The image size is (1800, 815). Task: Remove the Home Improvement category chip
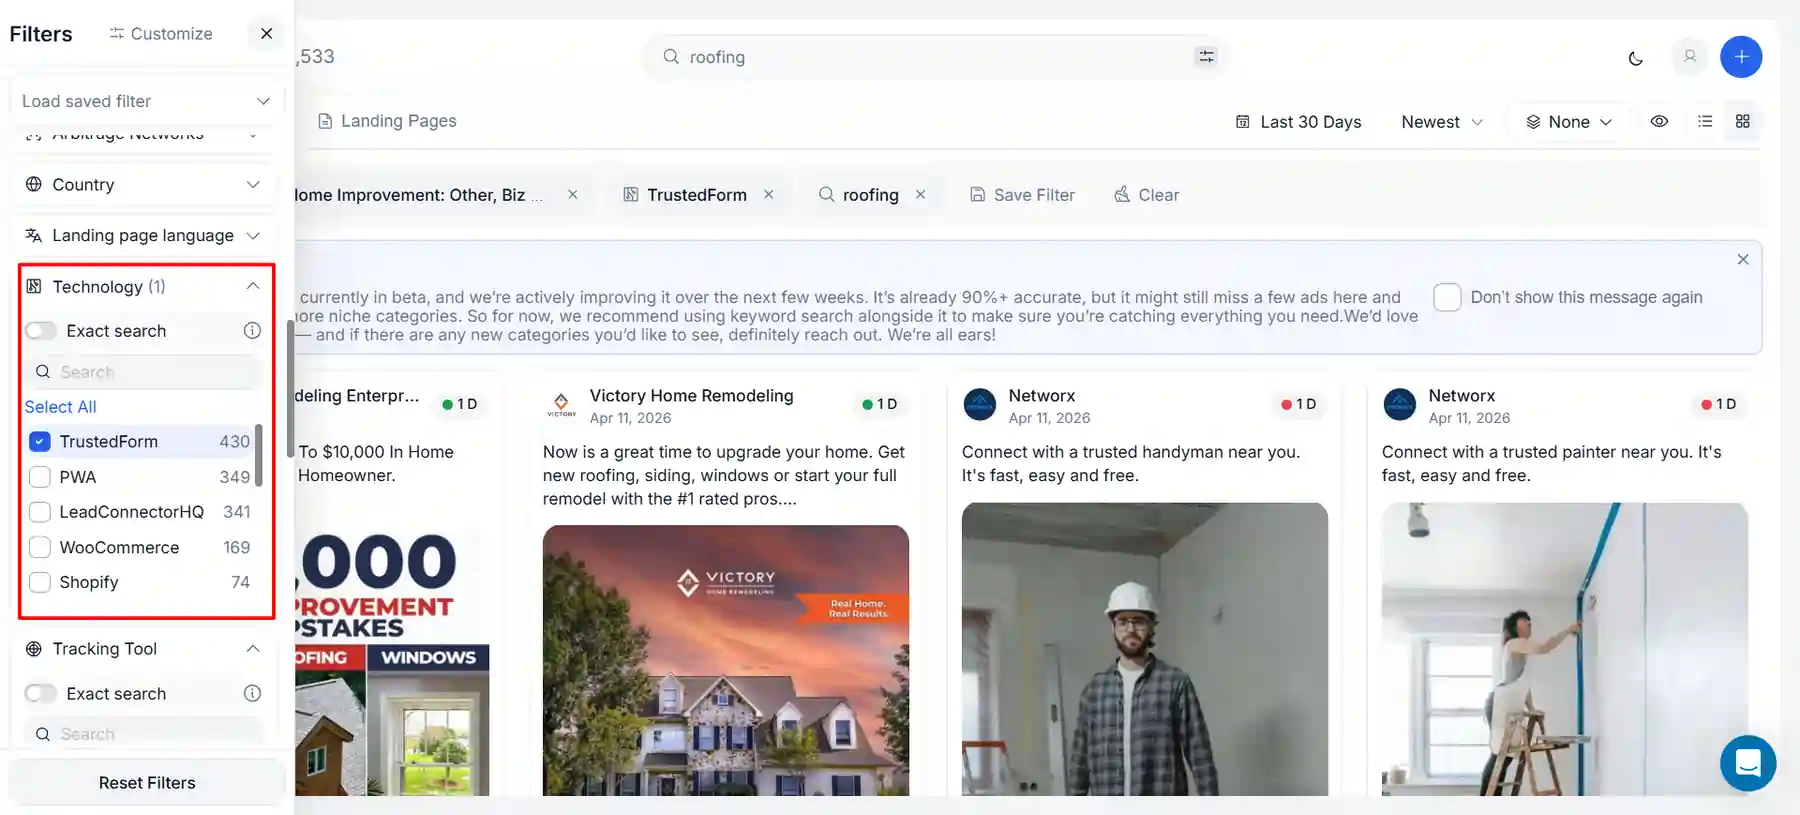[573, 195]
